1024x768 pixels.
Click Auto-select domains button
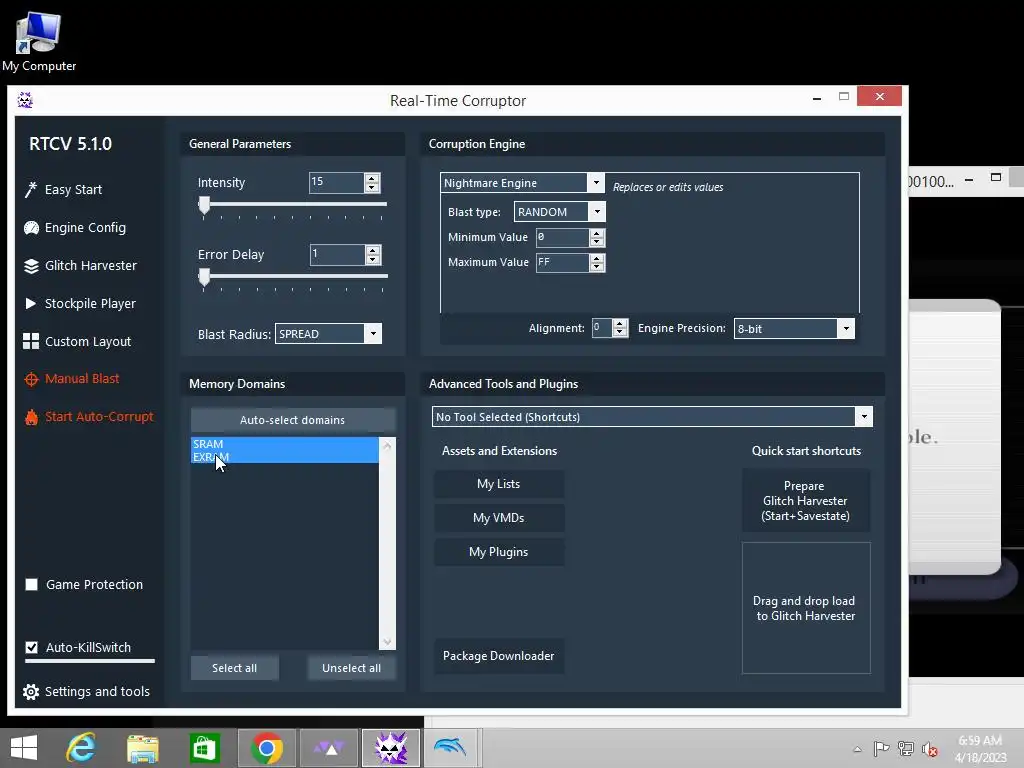tap(293, 420)
